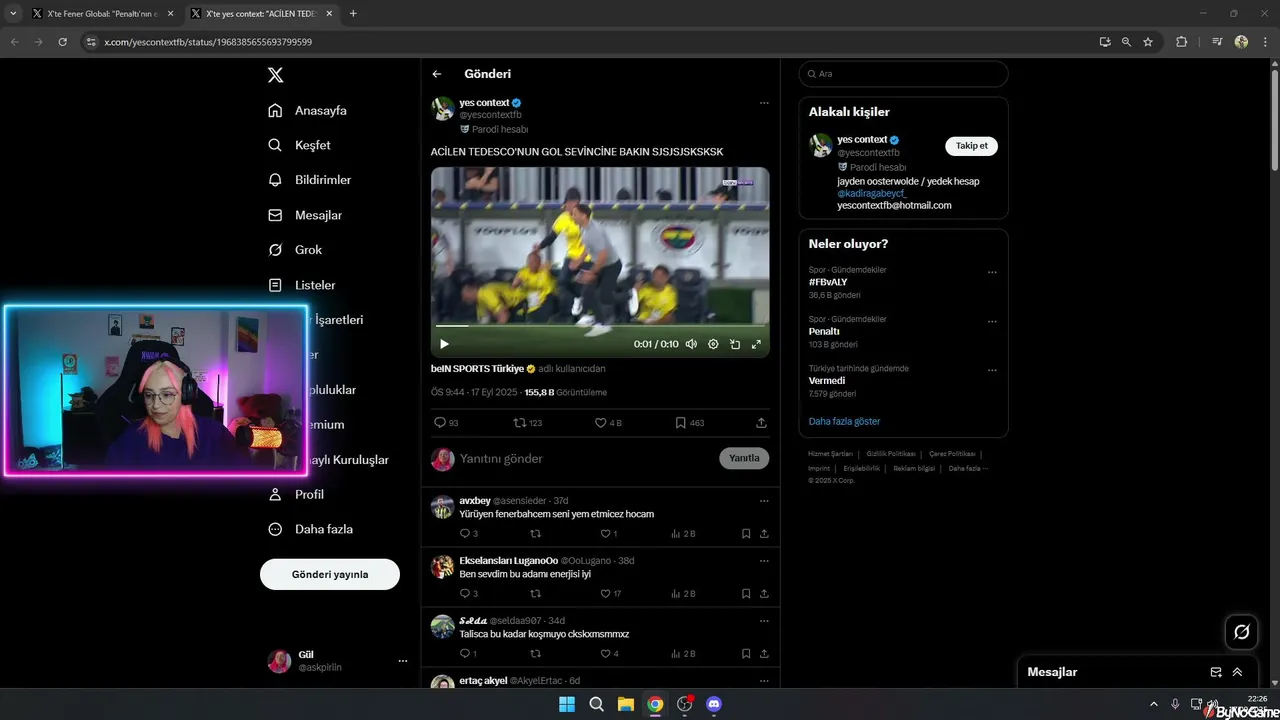1280x720 pixels.
Task: Open File Explorer from taskbar
Action: 625,704
